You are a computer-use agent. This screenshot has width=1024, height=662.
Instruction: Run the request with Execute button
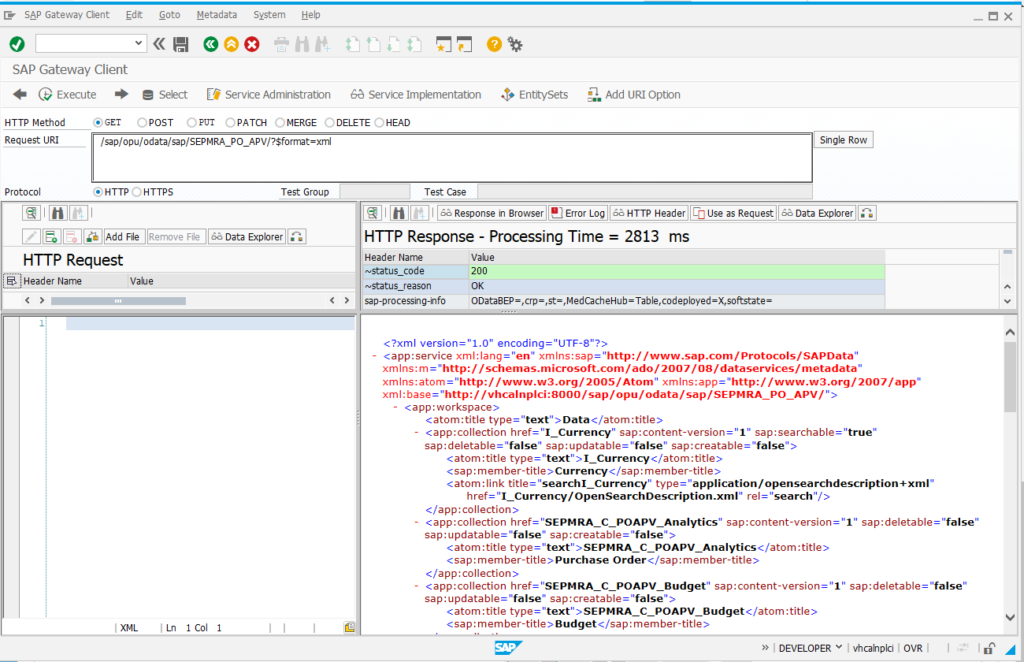(x=67, y=95)
